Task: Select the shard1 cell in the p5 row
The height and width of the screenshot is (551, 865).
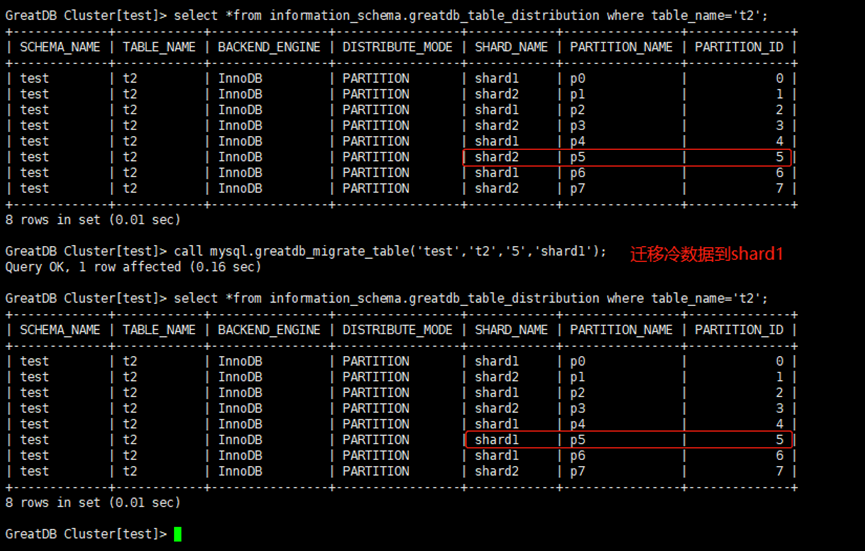Action: [496, 440]
